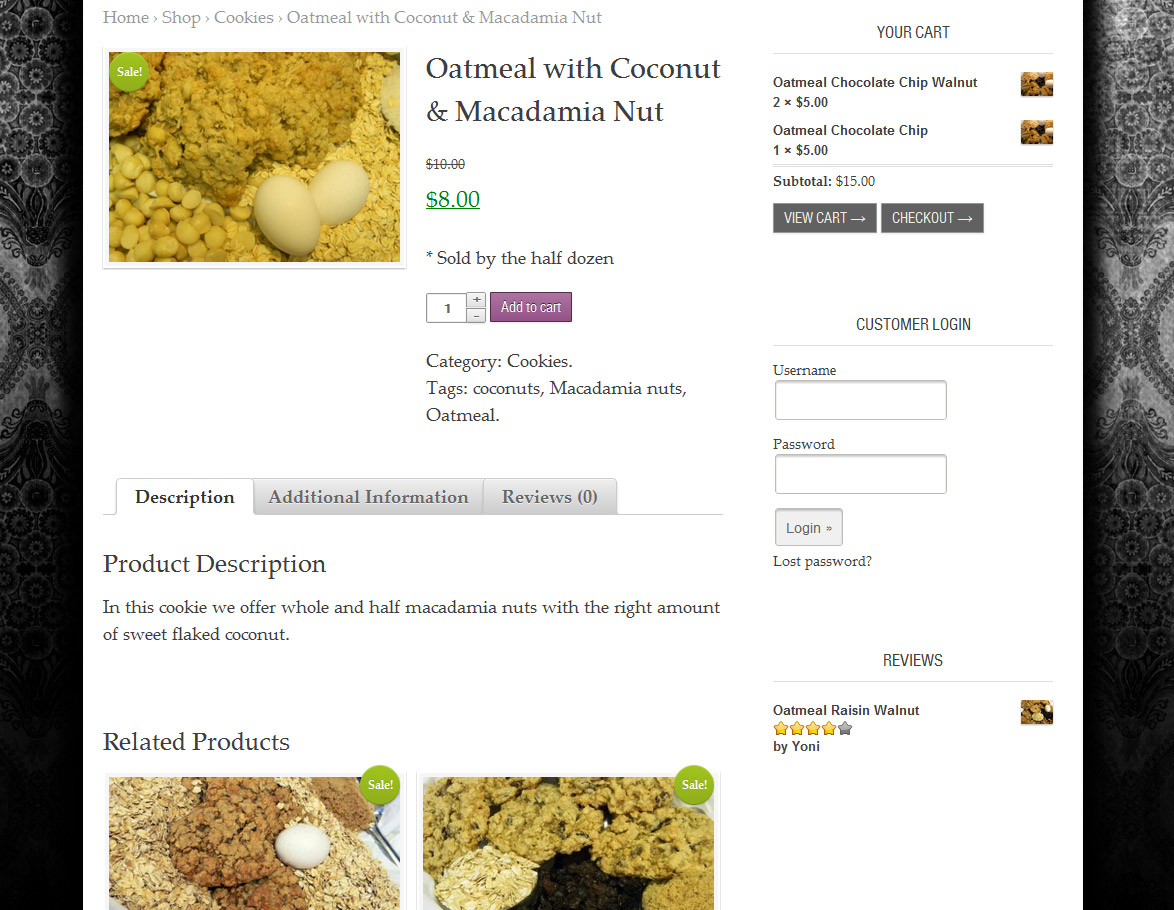The height and width of the screenshot is (910, 1174).
Task: Open the Macadamia nuts tag link
Action: (x=615, y=388)
